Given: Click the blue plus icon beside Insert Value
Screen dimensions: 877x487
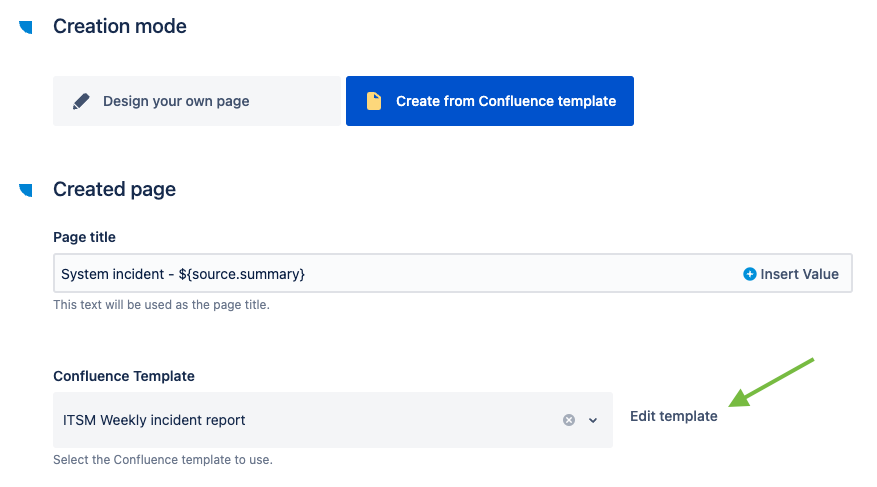Looking at the screenshot, I should 750,274.
